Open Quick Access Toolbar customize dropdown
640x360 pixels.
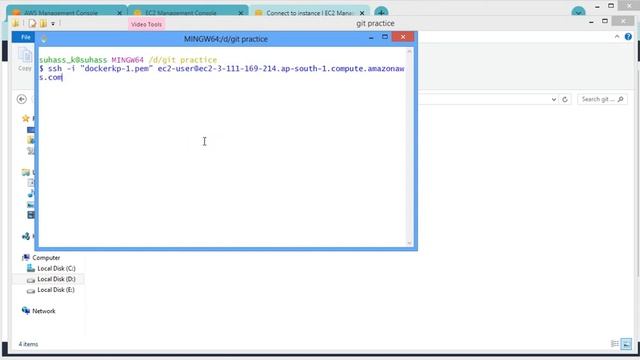point(53,24)
